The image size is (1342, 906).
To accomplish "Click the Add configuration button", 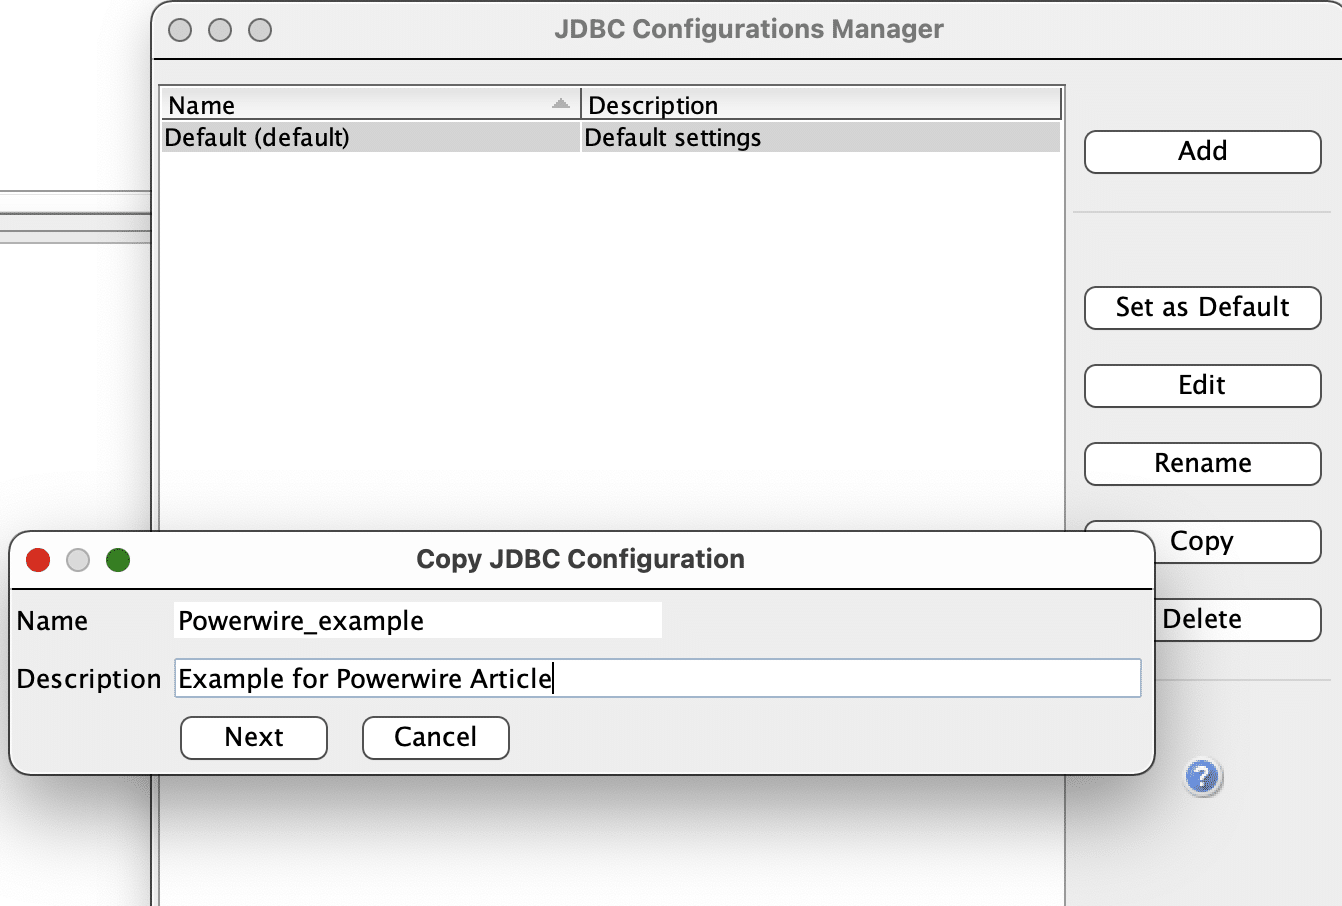I will click(1202, 152).
